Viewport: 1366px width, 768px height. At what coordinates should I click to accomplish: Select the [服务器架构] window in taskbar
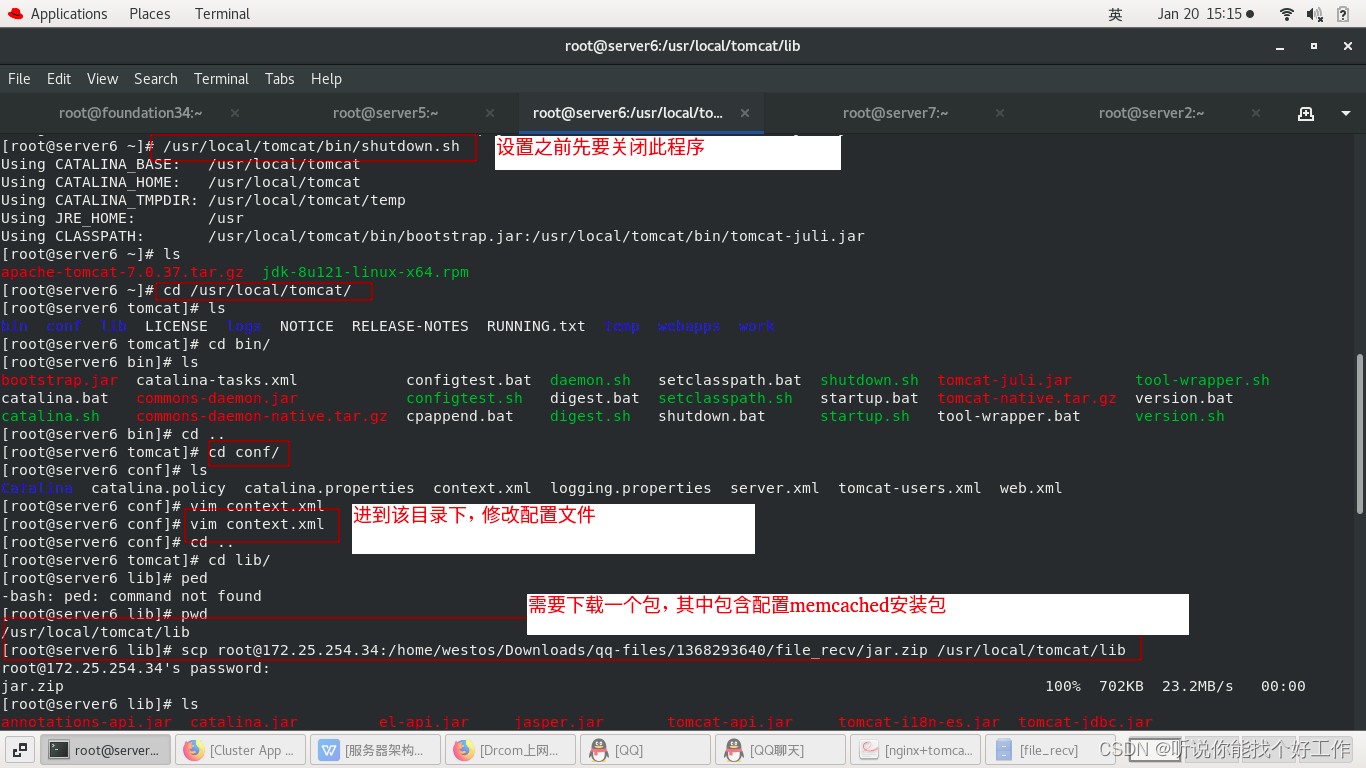[x=375, y=749]
